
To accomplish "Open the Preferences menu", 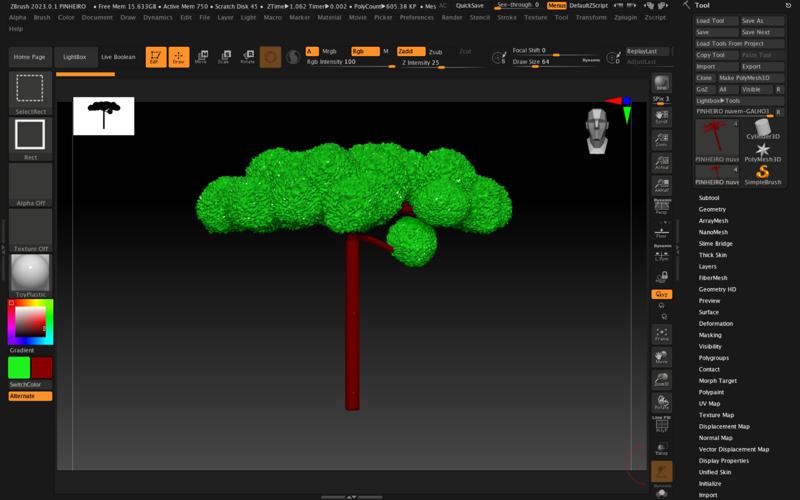I will [416, 17].
